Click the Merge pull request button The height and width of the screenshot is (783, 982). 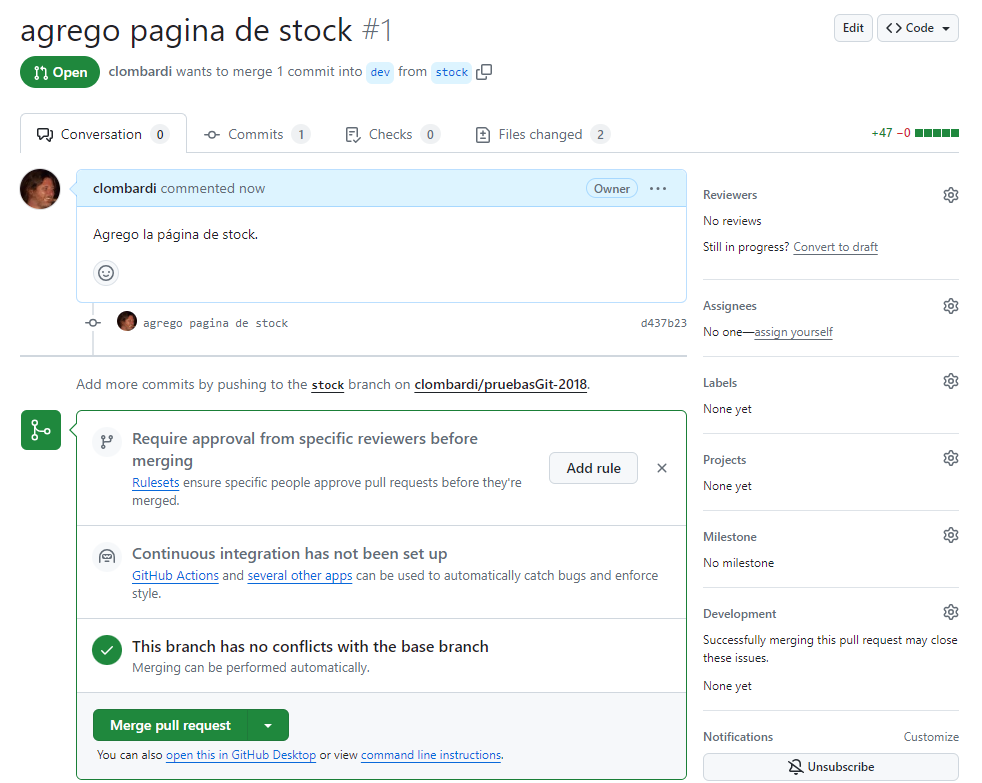click(170, 725)
